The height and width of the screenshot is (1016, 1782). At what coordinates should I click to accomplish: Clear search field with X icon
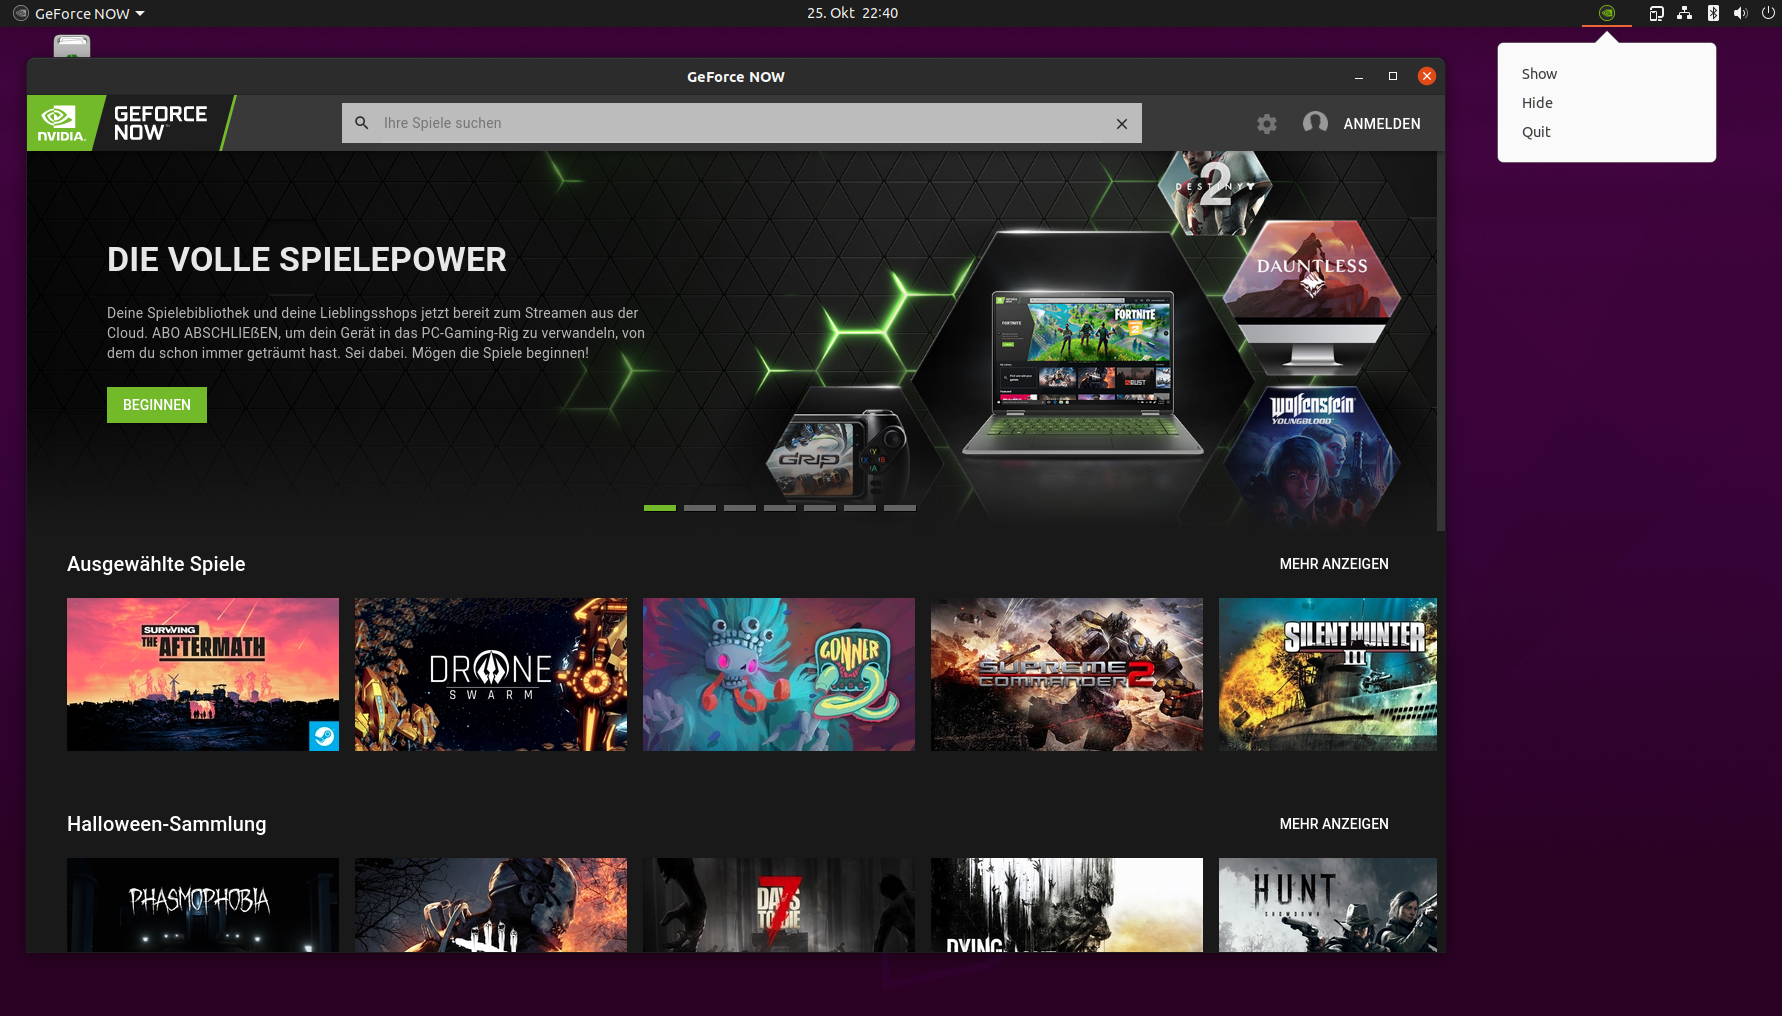click(1121, 123)
